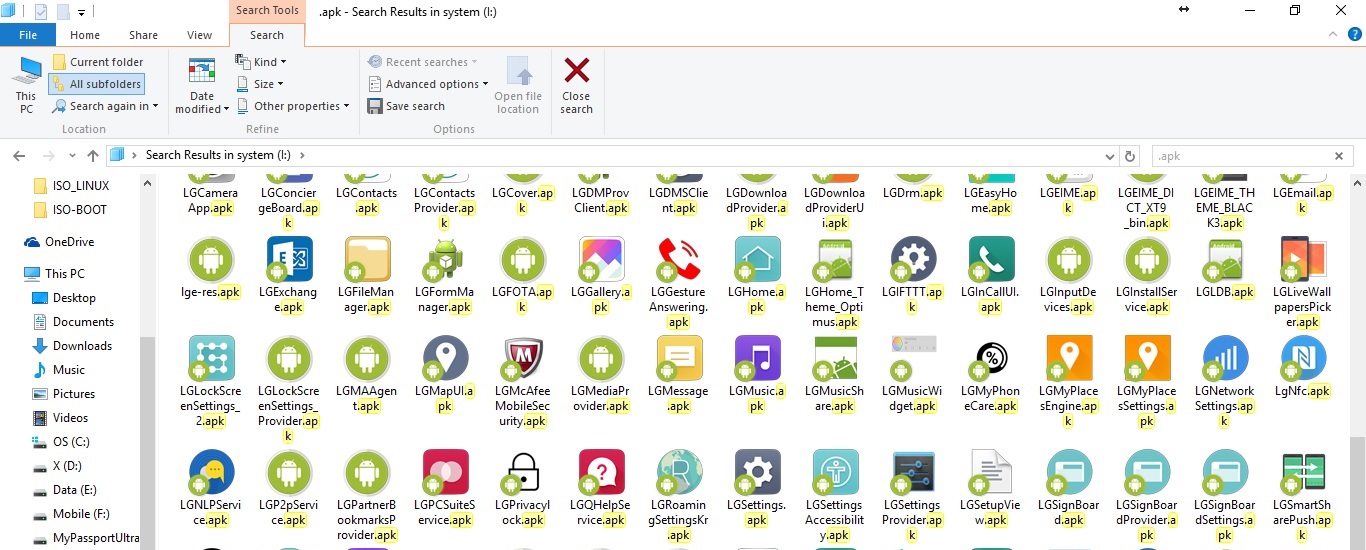Select LGMcAfeeMobileSecurity.apk shield icon

[x=523, y=358]
